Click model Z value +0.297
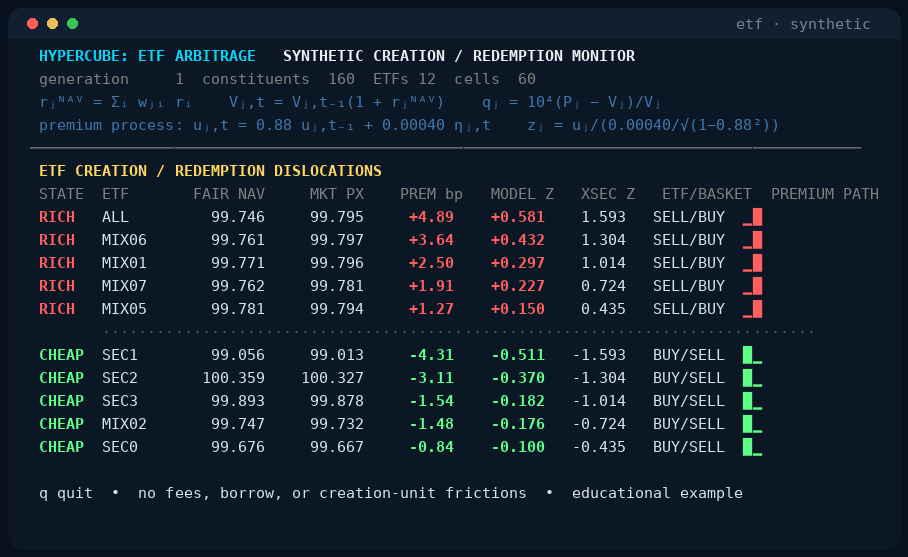Screen dimensions: 908x557 (518, 263)
